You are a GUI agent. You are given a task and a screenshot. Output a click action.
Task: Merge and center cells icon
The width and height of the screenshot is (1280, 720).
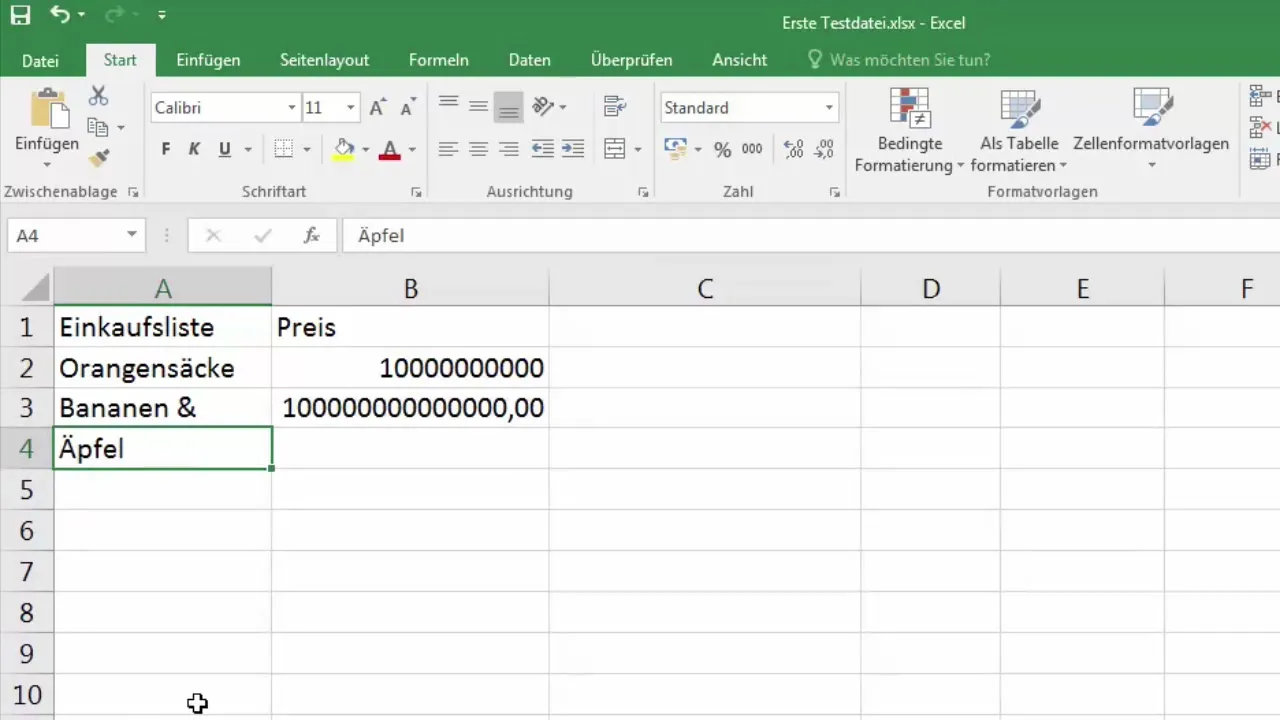[616, 149]
